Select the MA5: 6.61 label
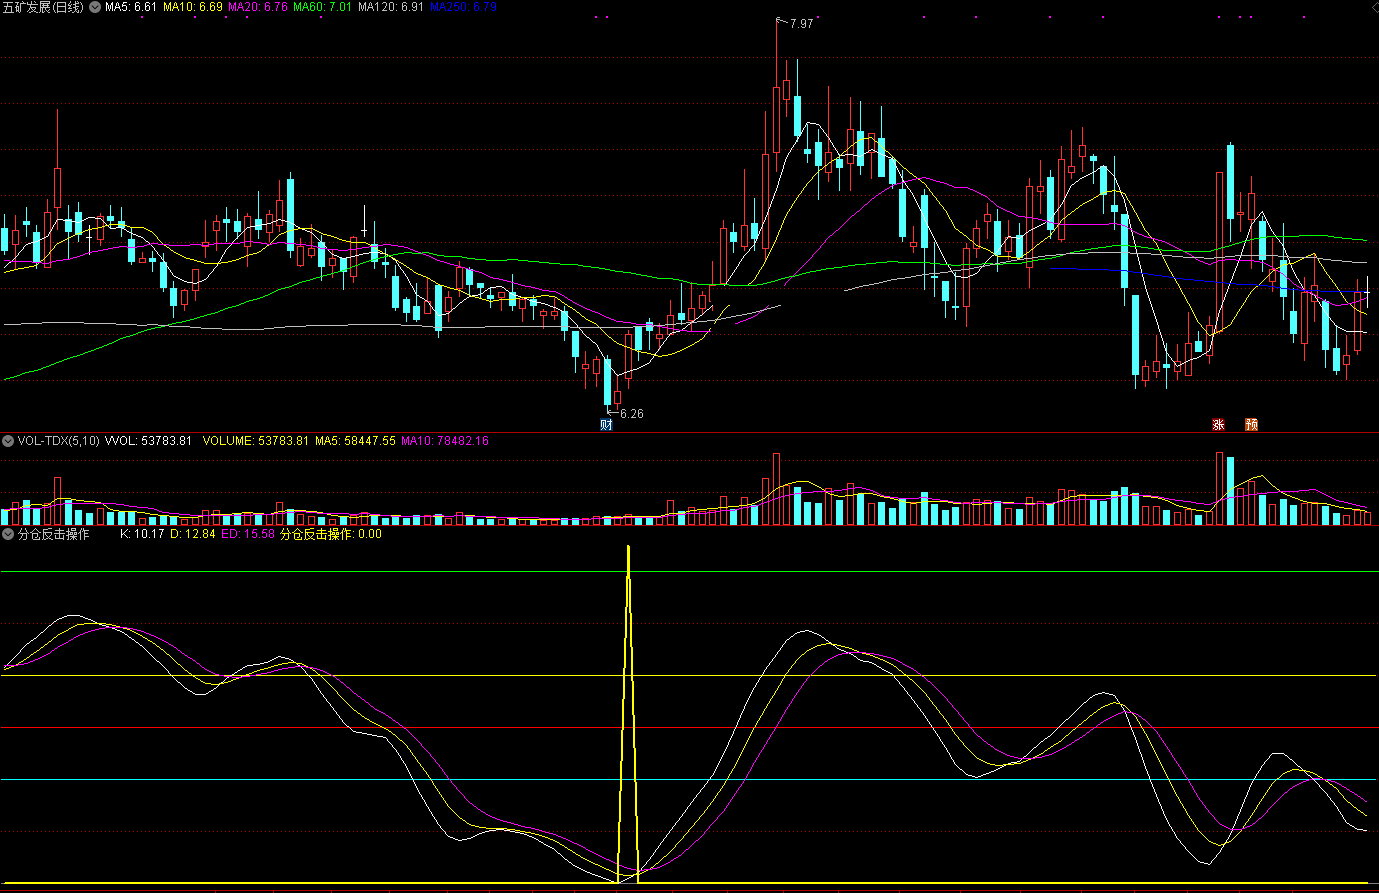 131,7
